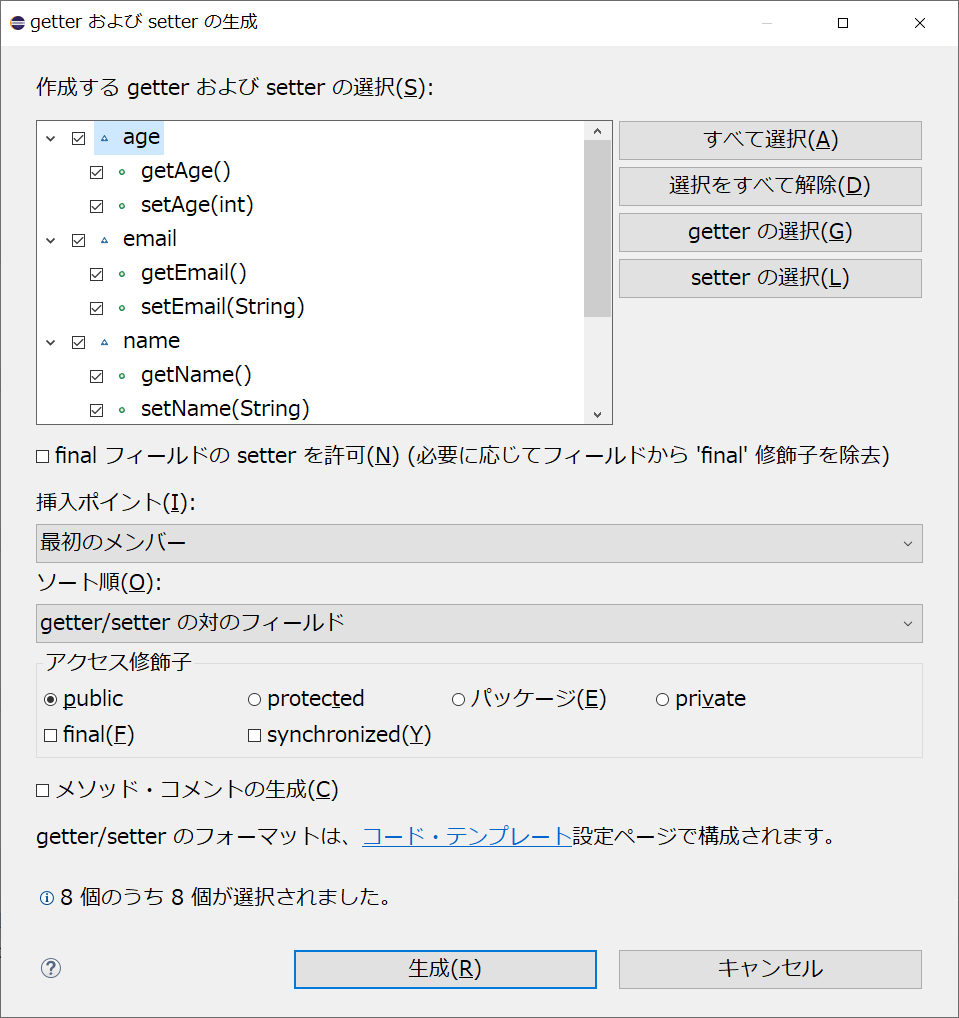959x1018 pixels.
Task: Click the Eclipse icon in the title bar
Action: (x=16, y=22)
